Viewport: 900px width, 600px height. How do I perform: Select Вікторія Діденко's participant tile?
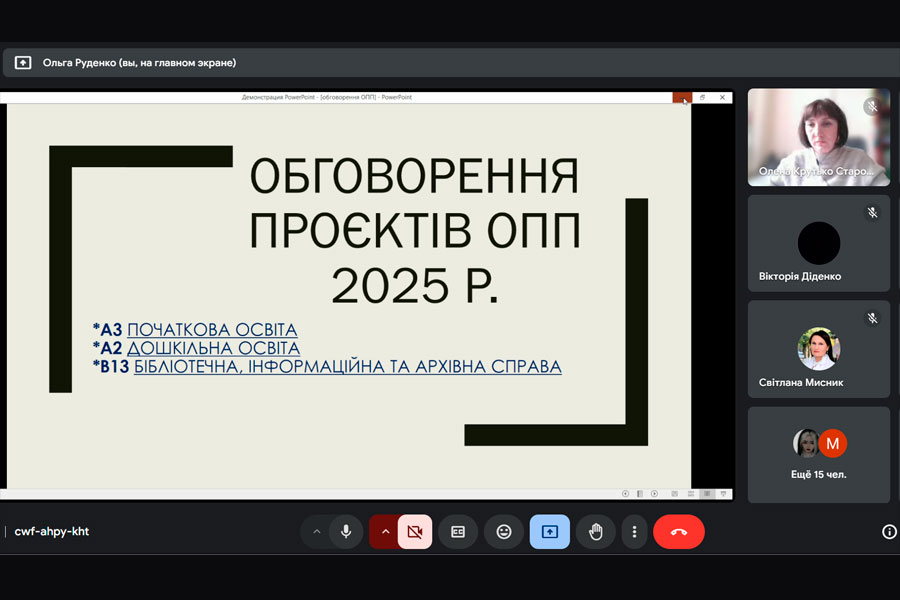pyautogui.click(x=818, y=243)
